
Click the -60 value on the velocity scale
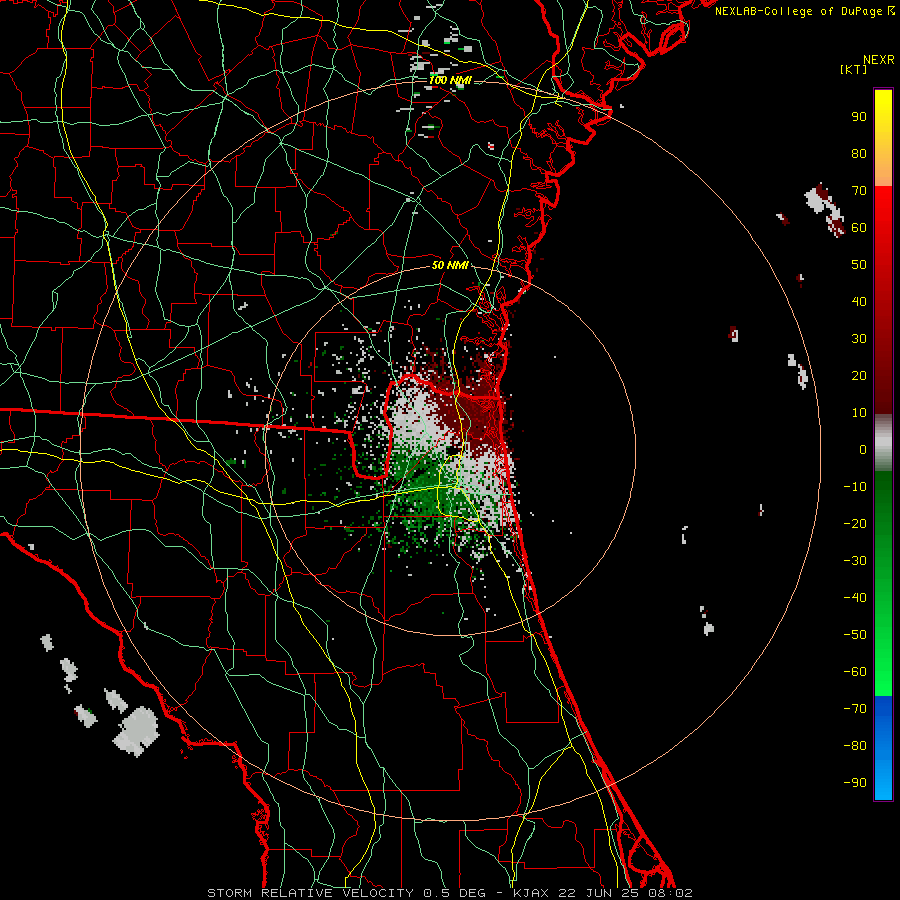[x=855, y=672]
